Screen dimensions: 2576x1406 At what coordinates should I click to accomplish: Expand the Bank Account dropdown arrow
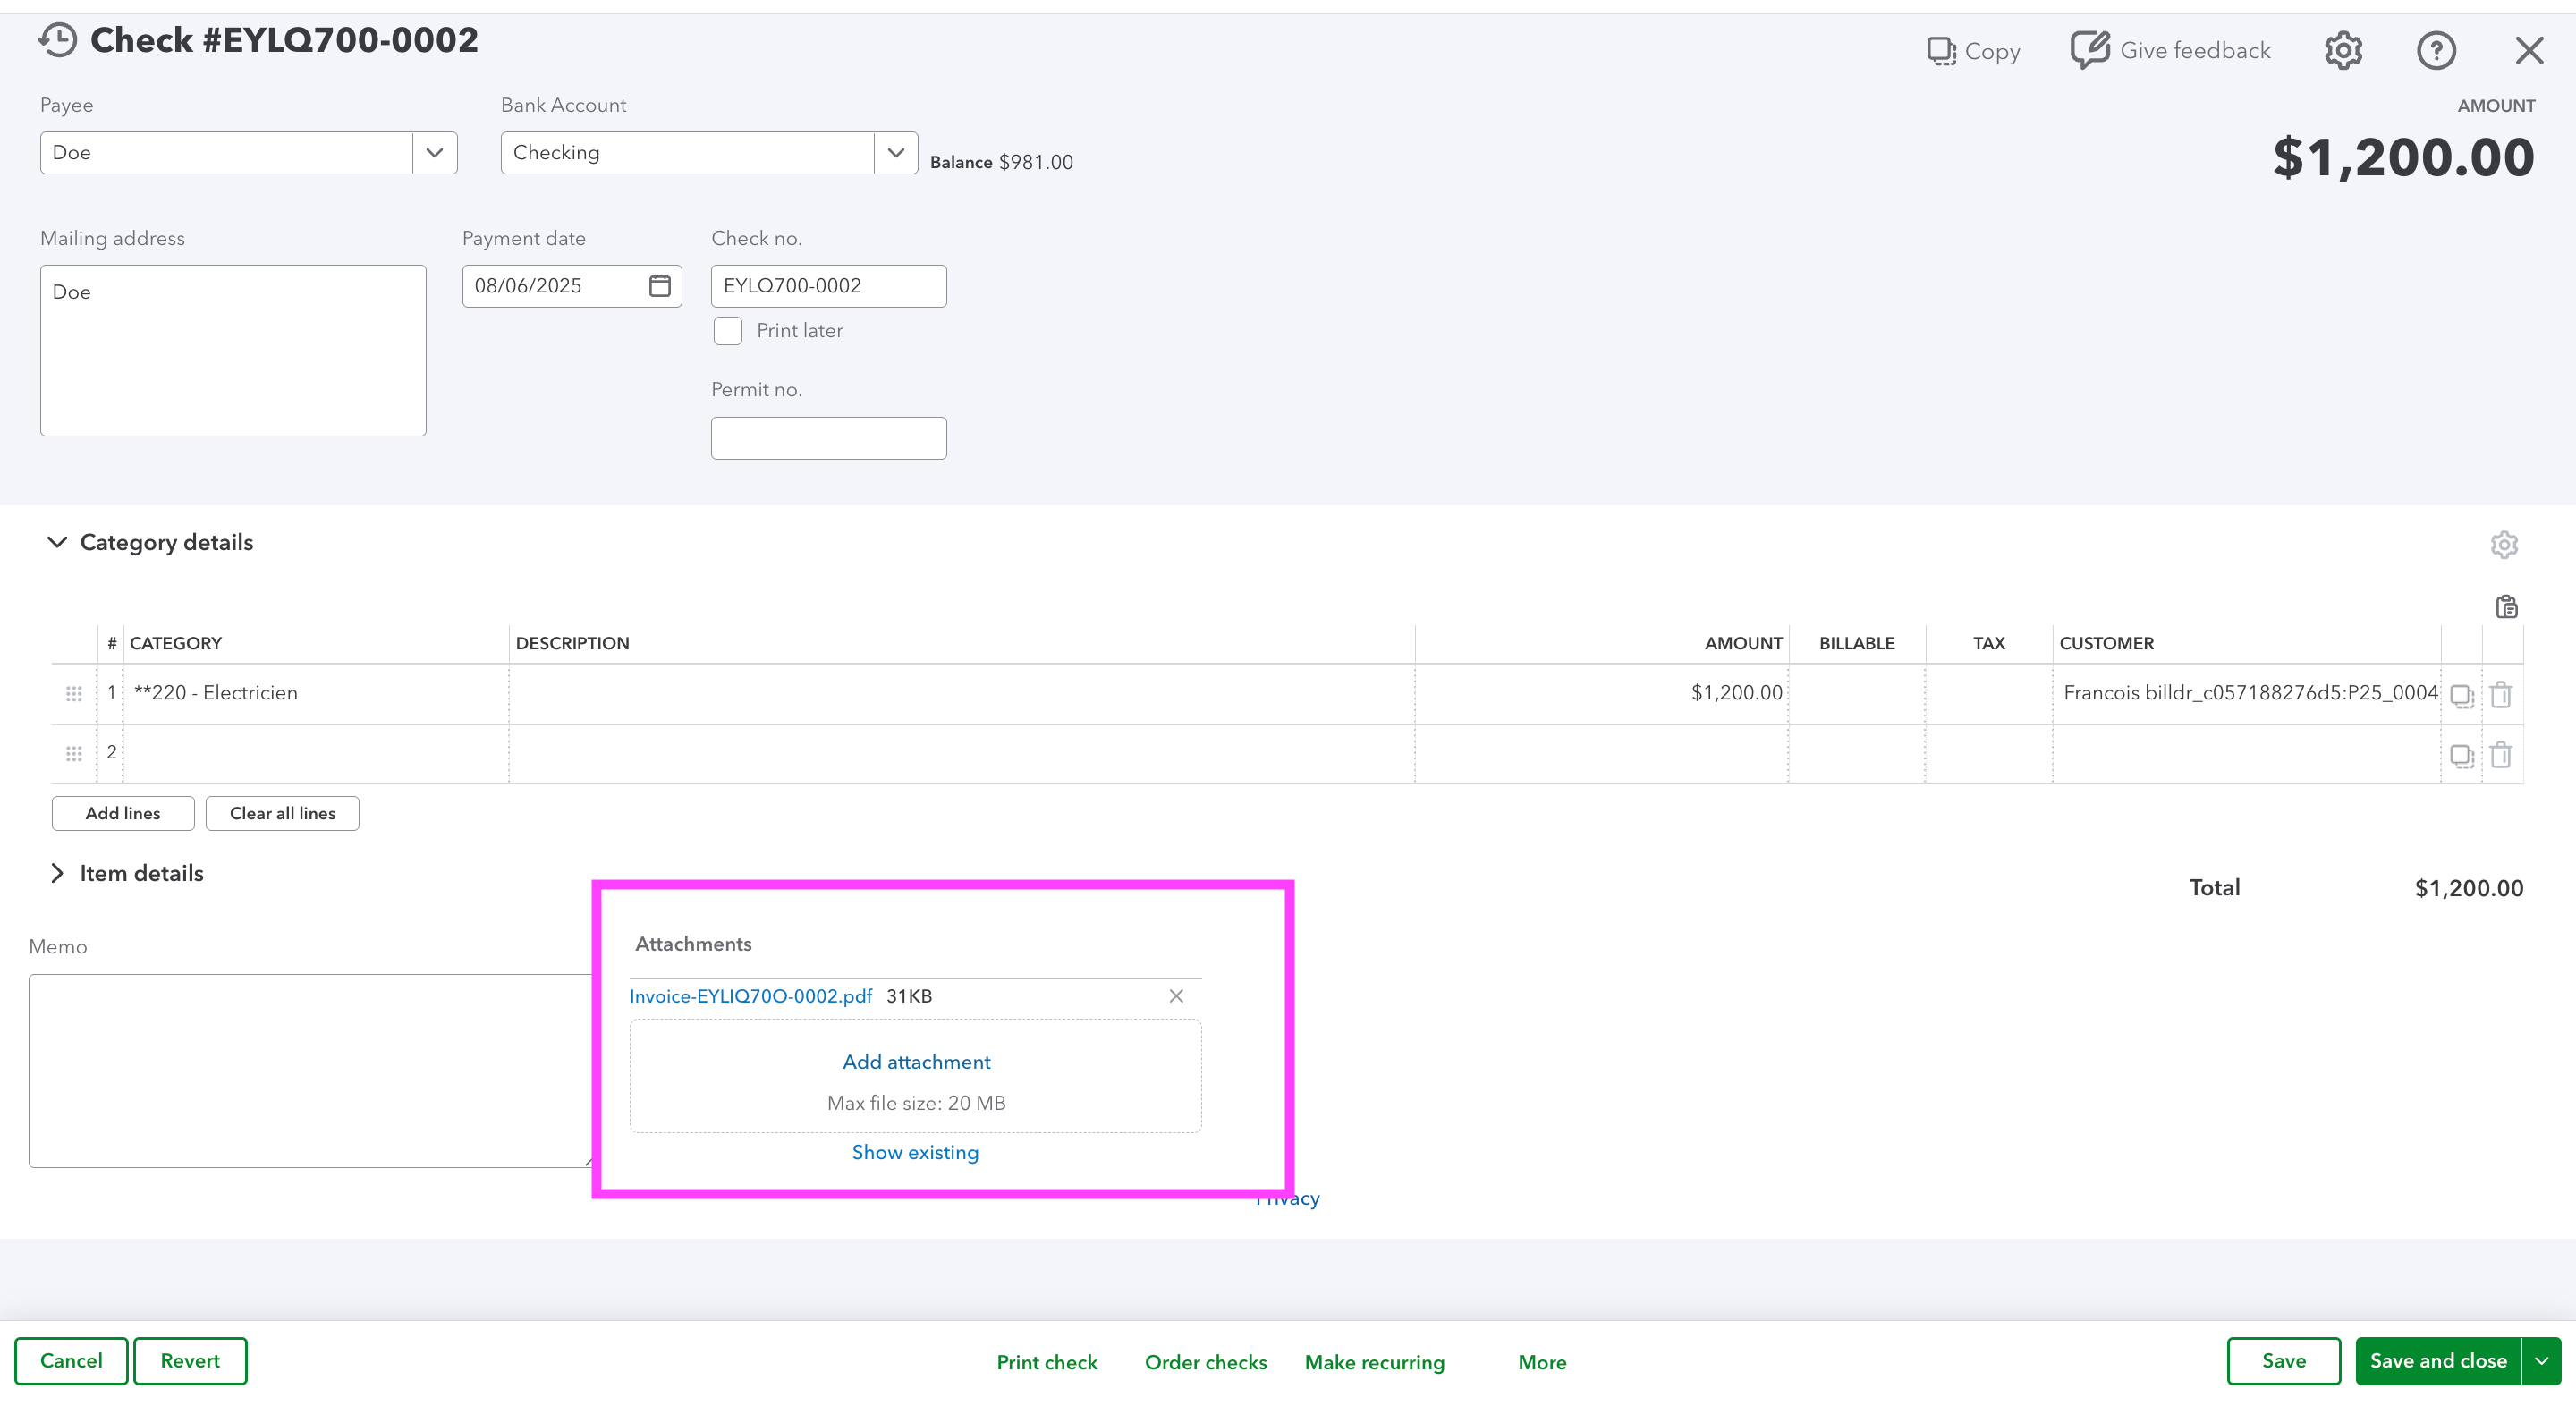click(896, 153)
